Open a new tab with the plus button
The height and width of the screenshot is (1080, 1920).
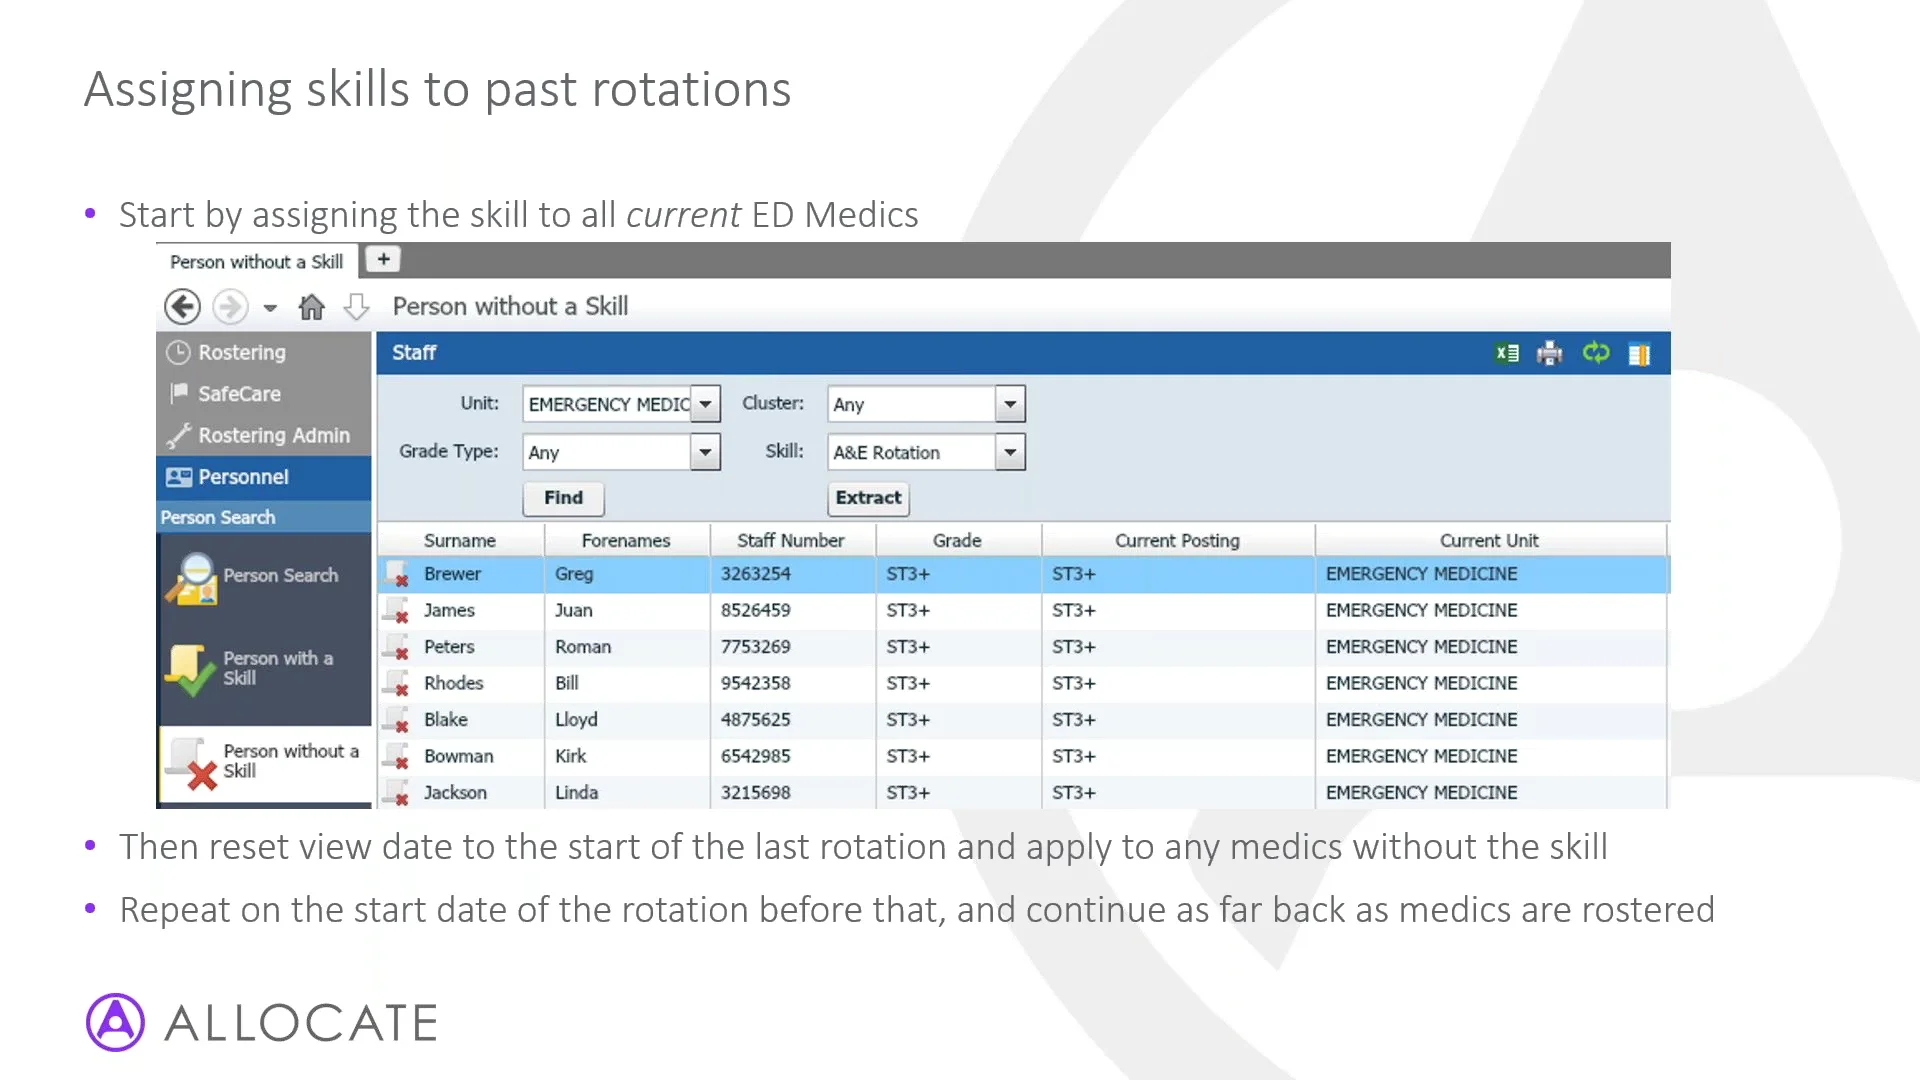pos(382,259)
